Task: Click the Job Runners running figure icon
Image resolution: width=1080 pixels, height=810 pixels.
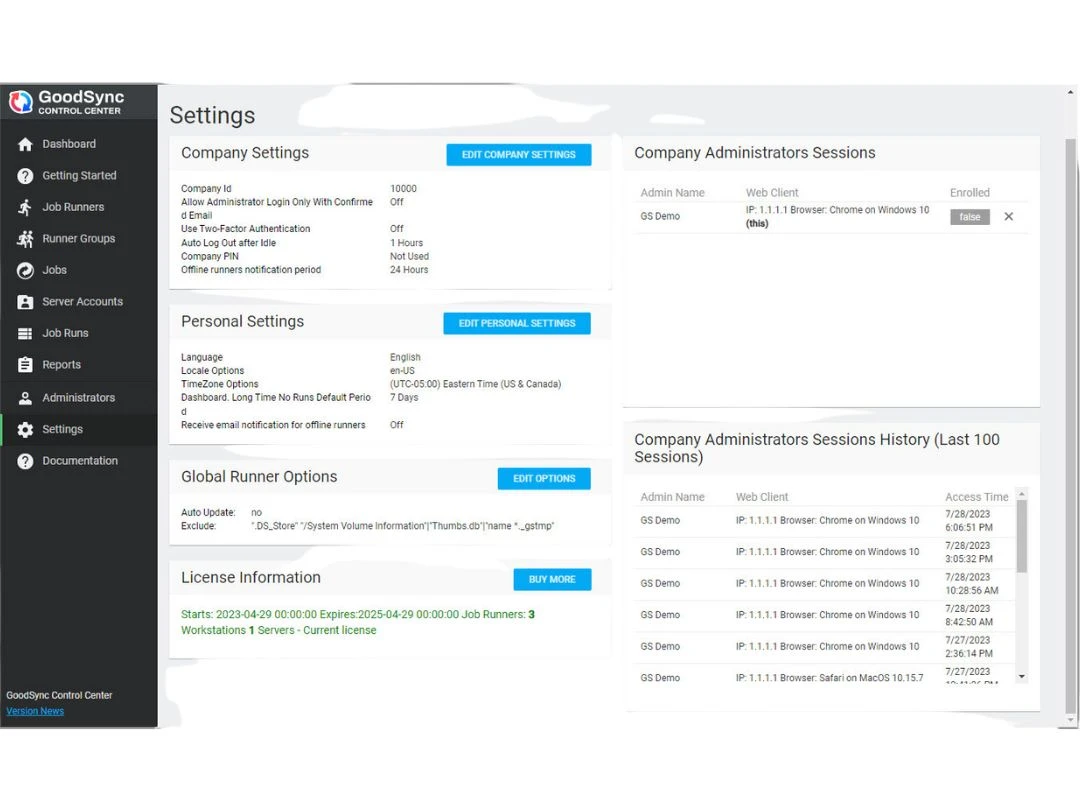Action: click(25, 207)
